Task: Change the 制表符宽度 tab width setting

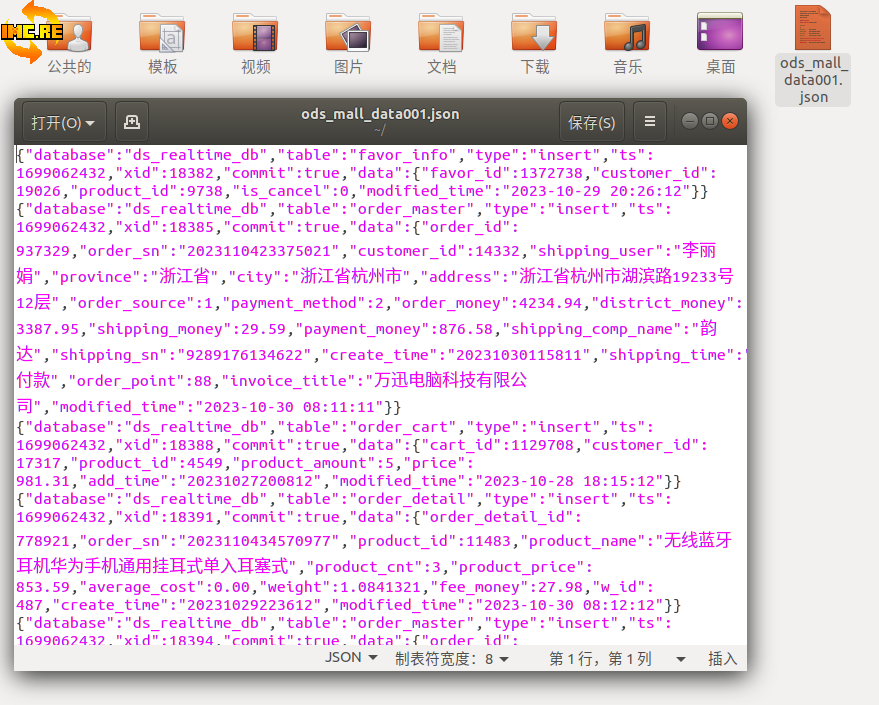Action: (452, 658)
